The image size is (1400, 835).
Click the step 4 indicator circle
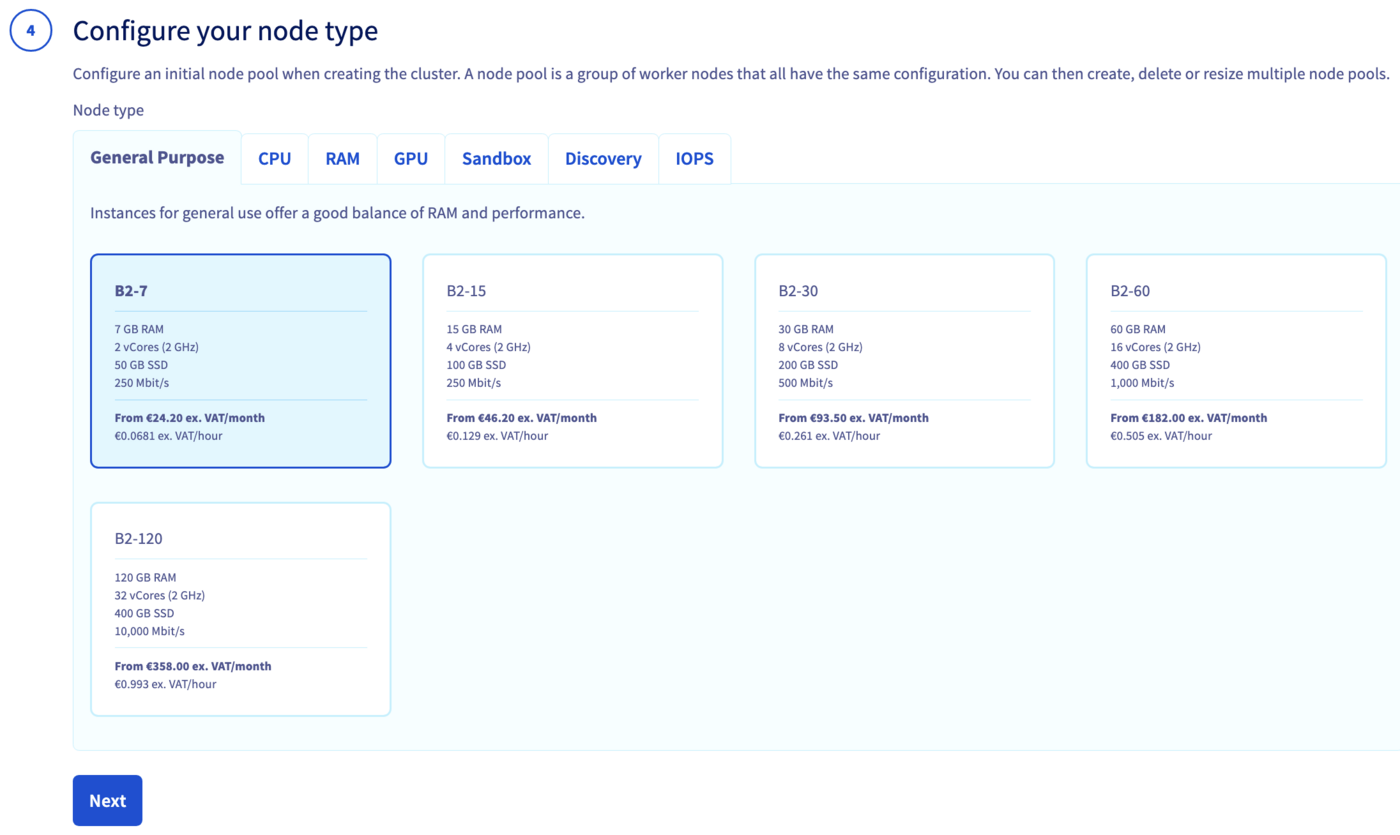tap(30, 30)
